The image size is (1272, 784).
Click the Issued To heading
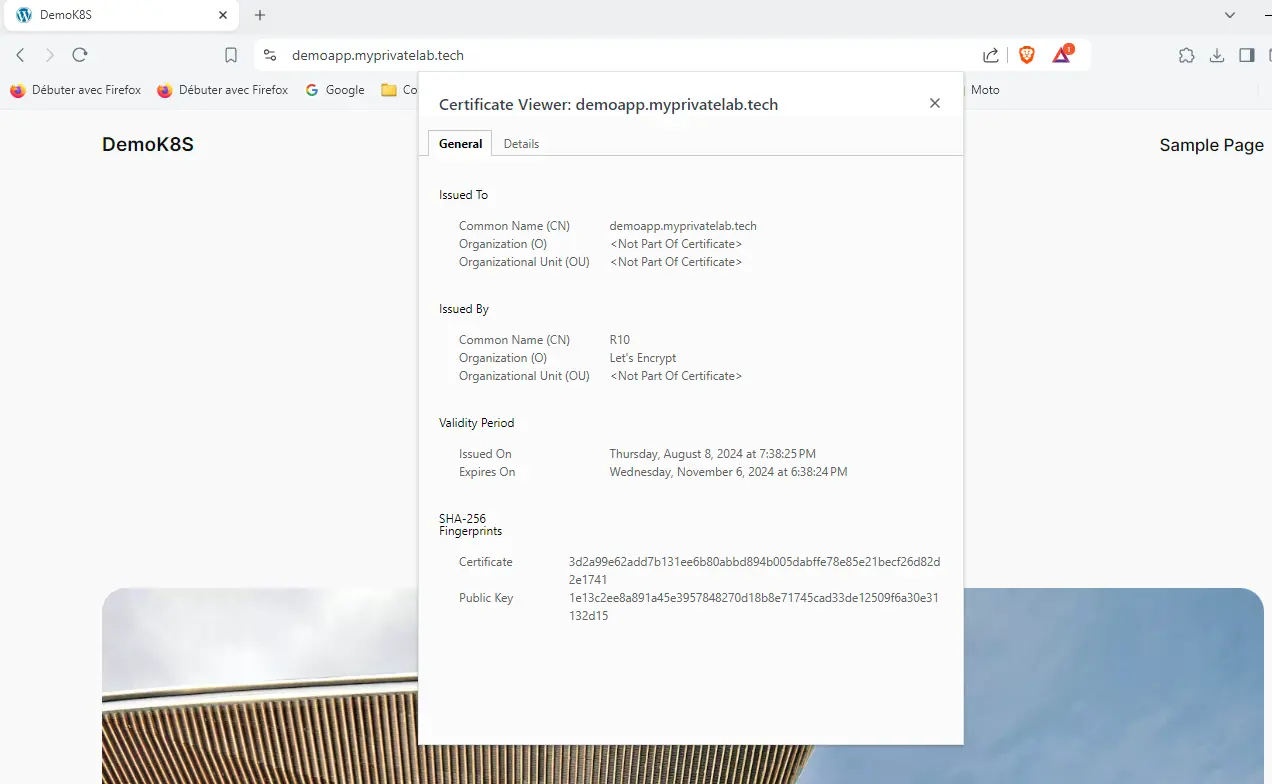tap(464, 195)
